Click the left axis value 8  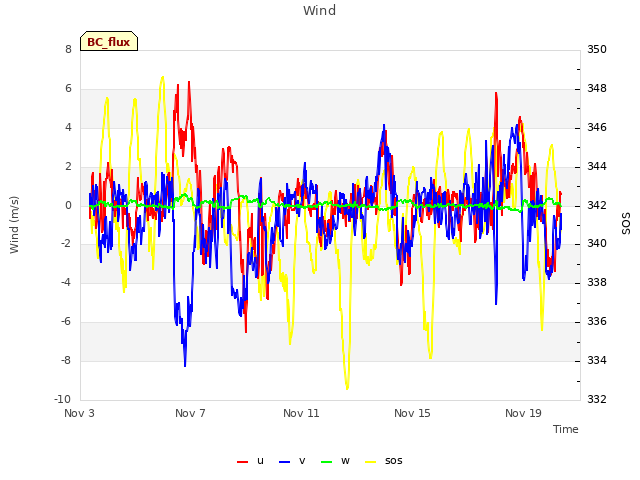click(68, 49)
